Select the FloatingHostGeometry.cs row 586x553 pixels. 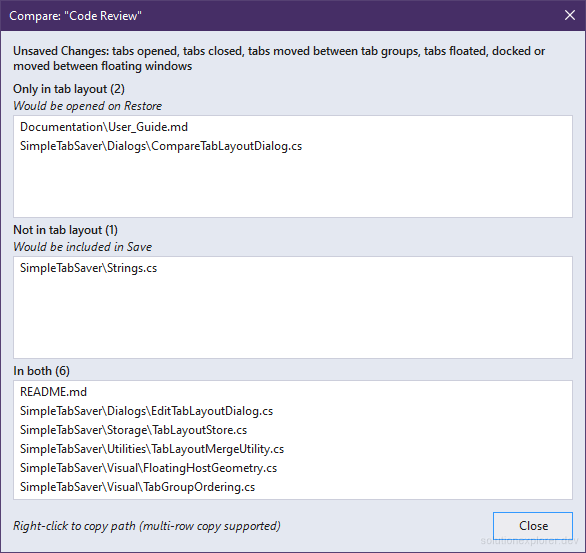293,468
